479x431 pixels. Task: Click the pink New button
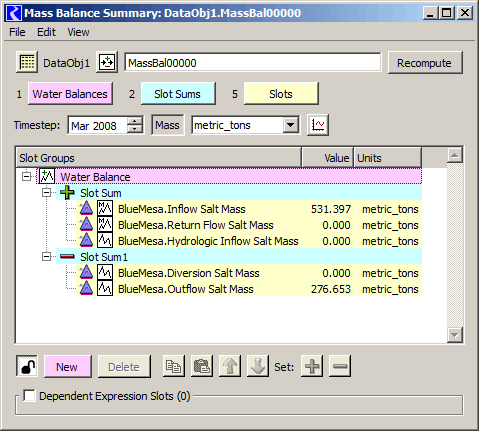[x=68, y=366]
